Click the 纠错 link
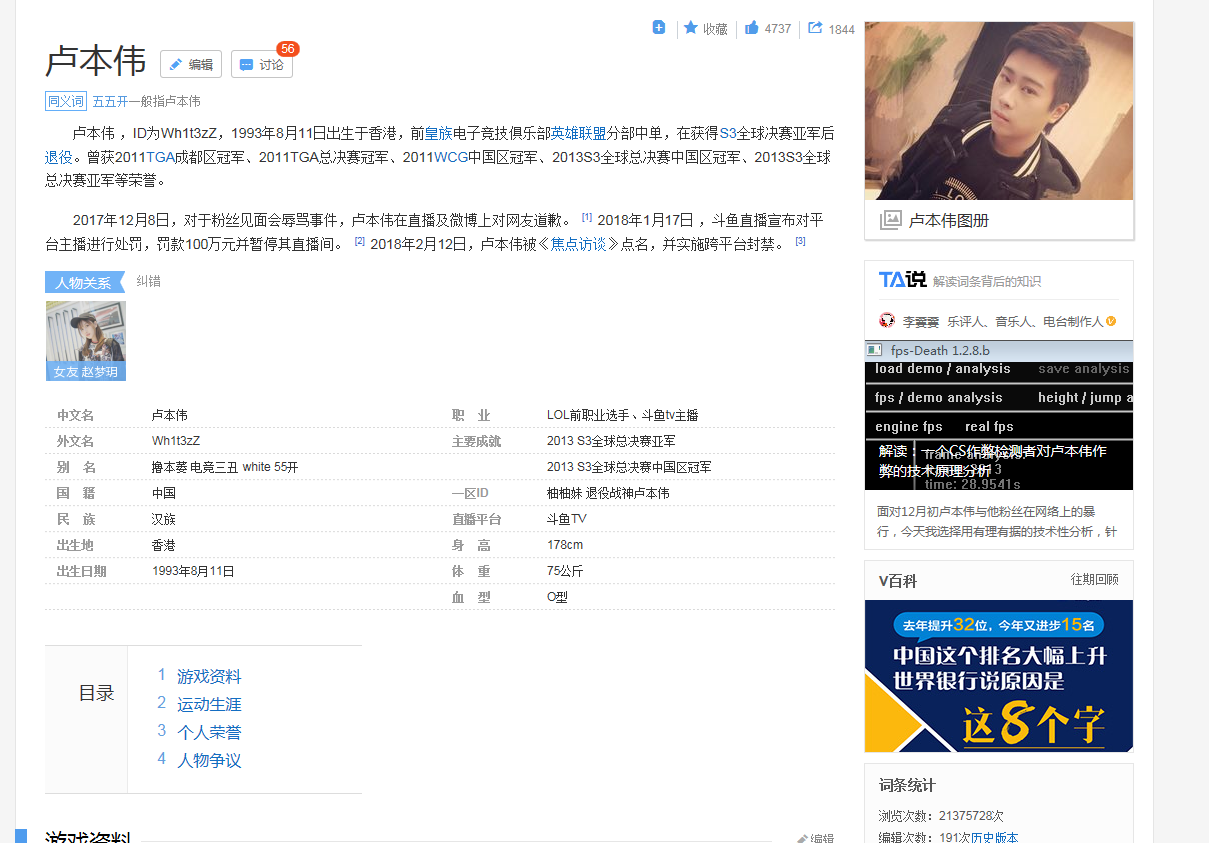Screen dimensions: 1209x843 [148, 282]
